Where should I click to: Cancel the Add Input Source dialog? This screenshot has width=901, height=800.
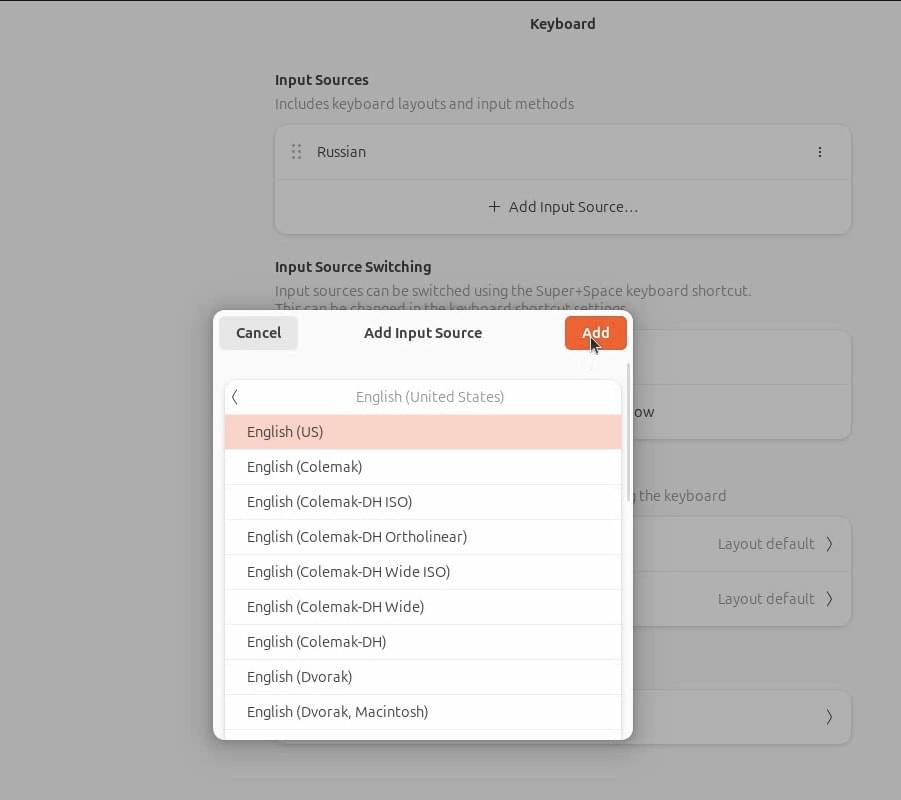(x=259, y=333)
